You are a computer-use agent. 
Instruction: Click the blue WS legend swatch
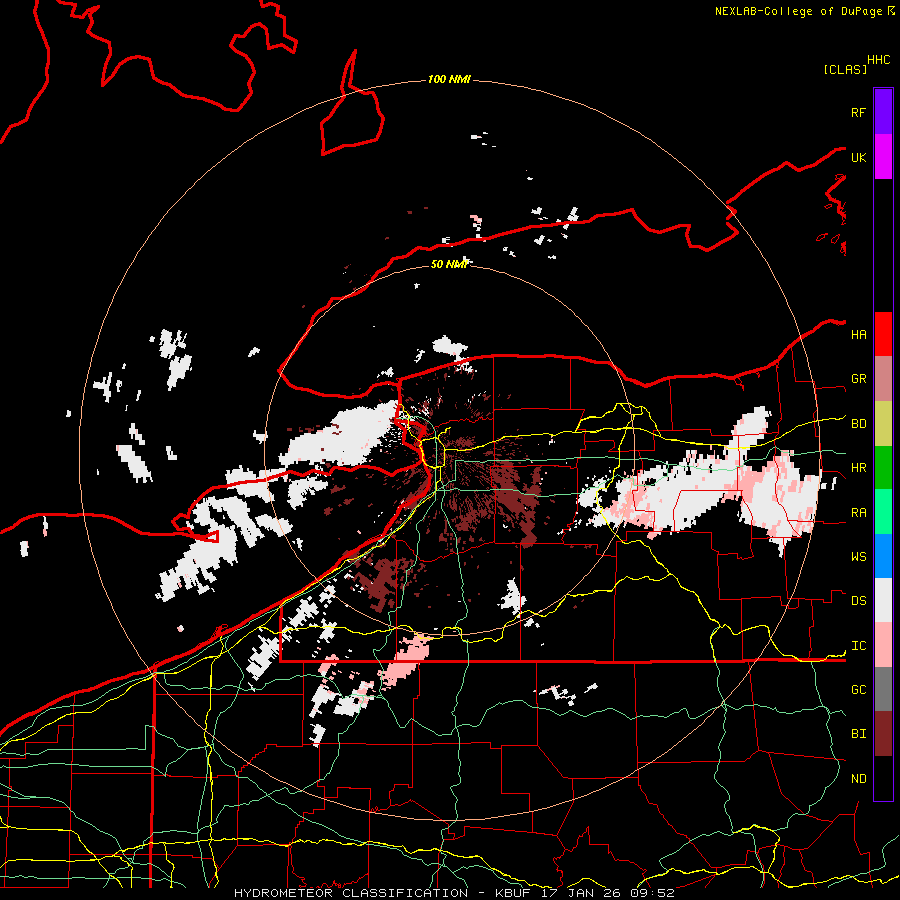click(x=883, y=556)
